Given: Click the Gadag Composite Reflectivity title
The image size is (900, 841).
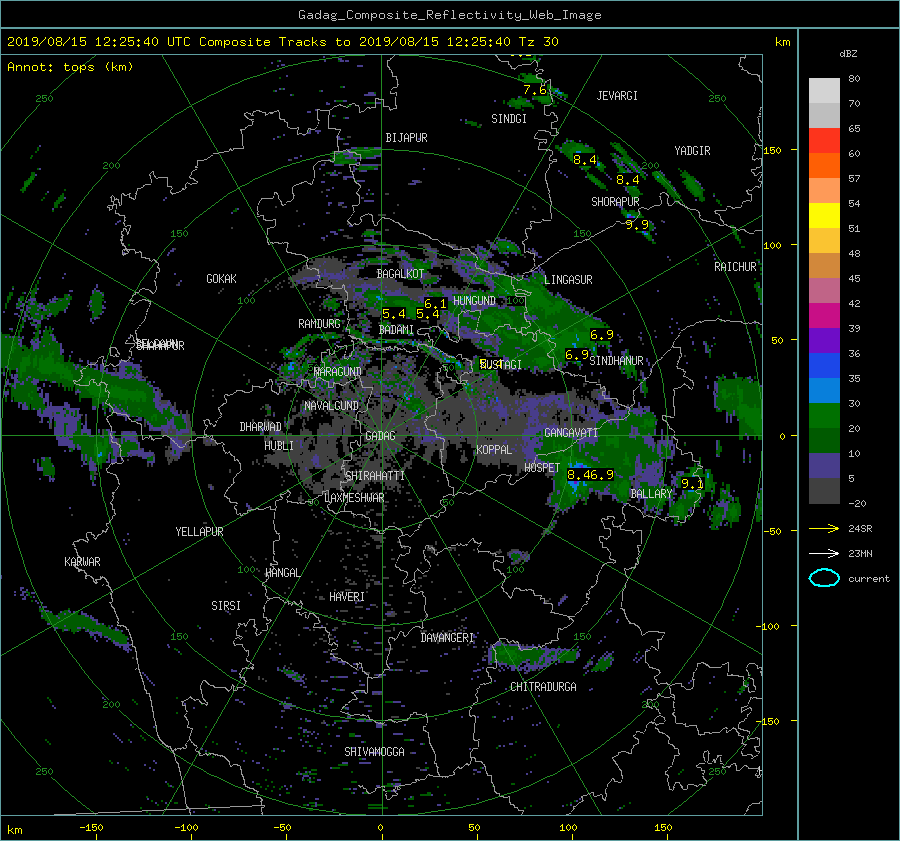Looking at the screenshot, I should point(449,15).
